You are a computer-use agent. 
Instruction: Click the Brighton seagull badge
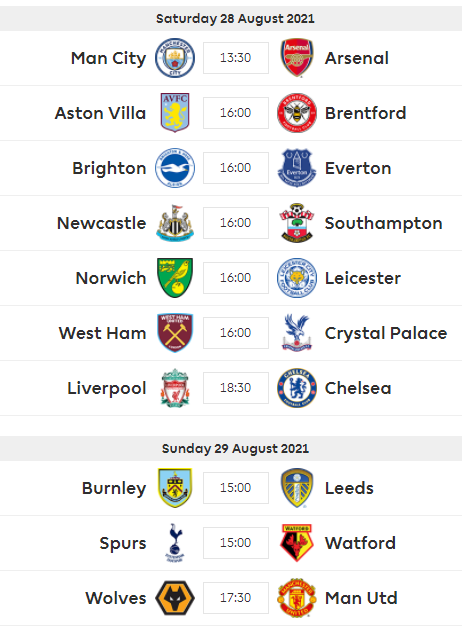(x=175, y=168)
